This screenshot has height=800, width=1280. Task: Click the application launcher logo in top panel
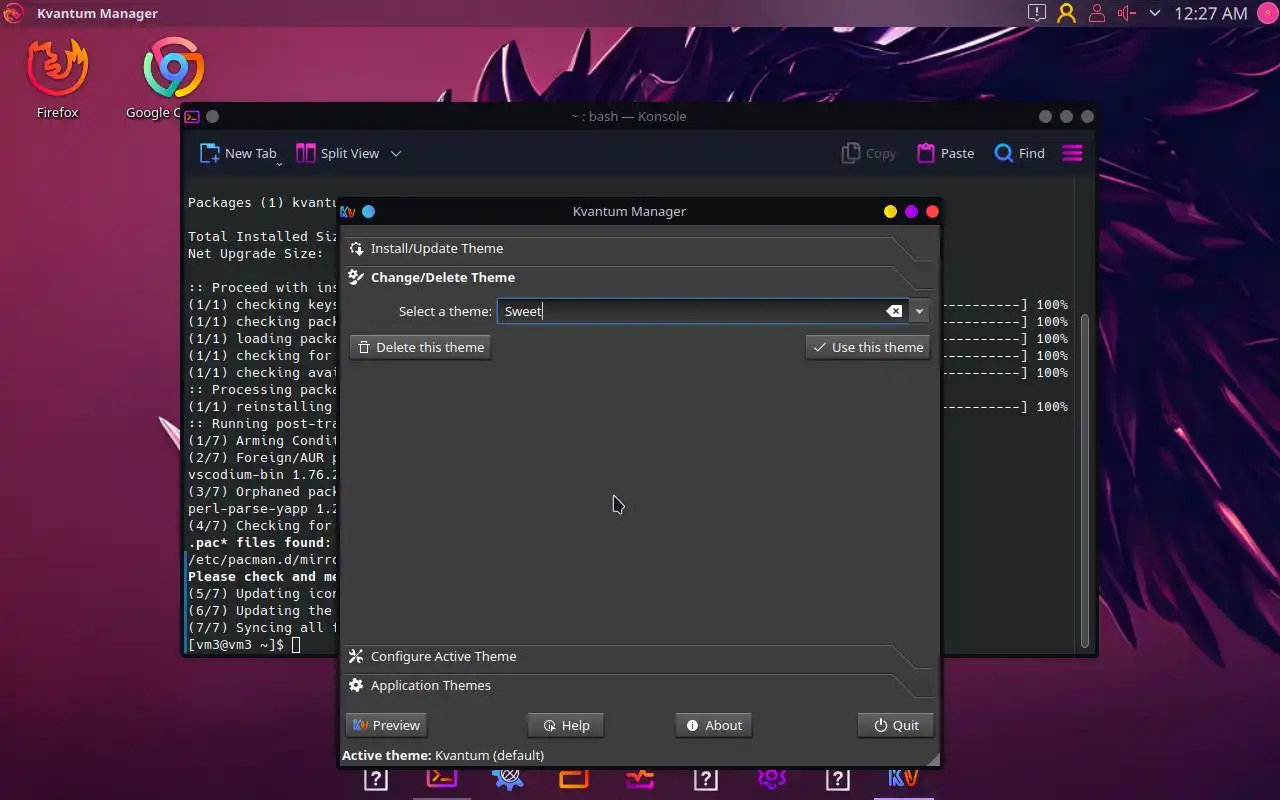pos(13,13)
